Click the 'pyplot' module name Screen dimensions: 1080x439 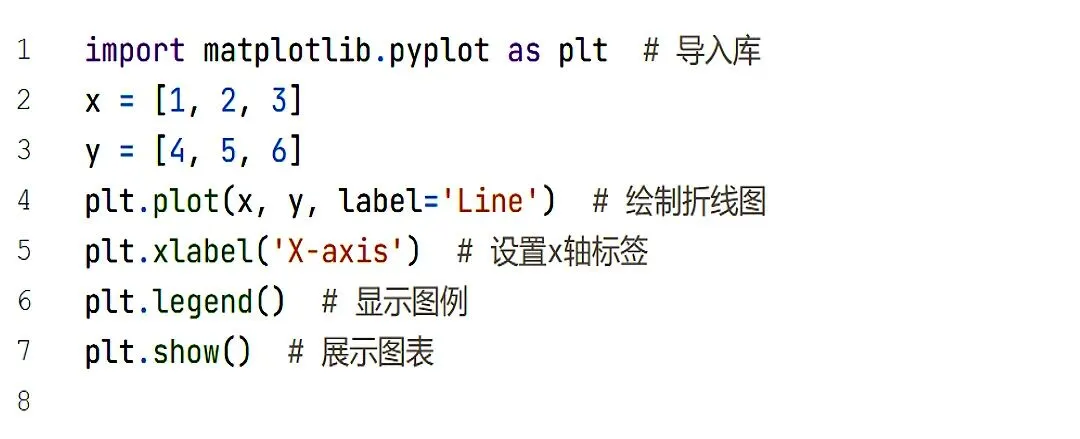439,51
